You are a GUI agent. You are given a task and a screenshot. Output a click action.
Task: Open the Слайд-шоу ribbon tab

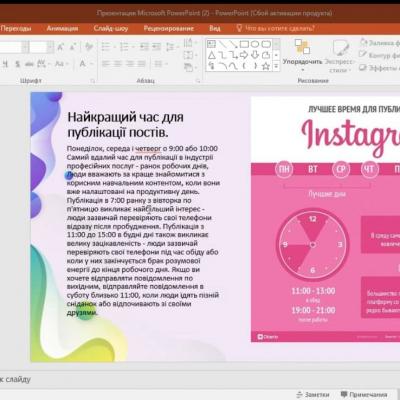111,28
